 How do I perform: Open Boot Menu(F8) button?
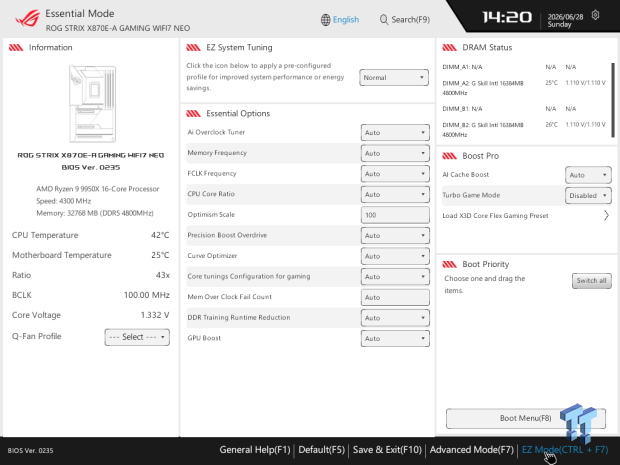tap(525, 418)
